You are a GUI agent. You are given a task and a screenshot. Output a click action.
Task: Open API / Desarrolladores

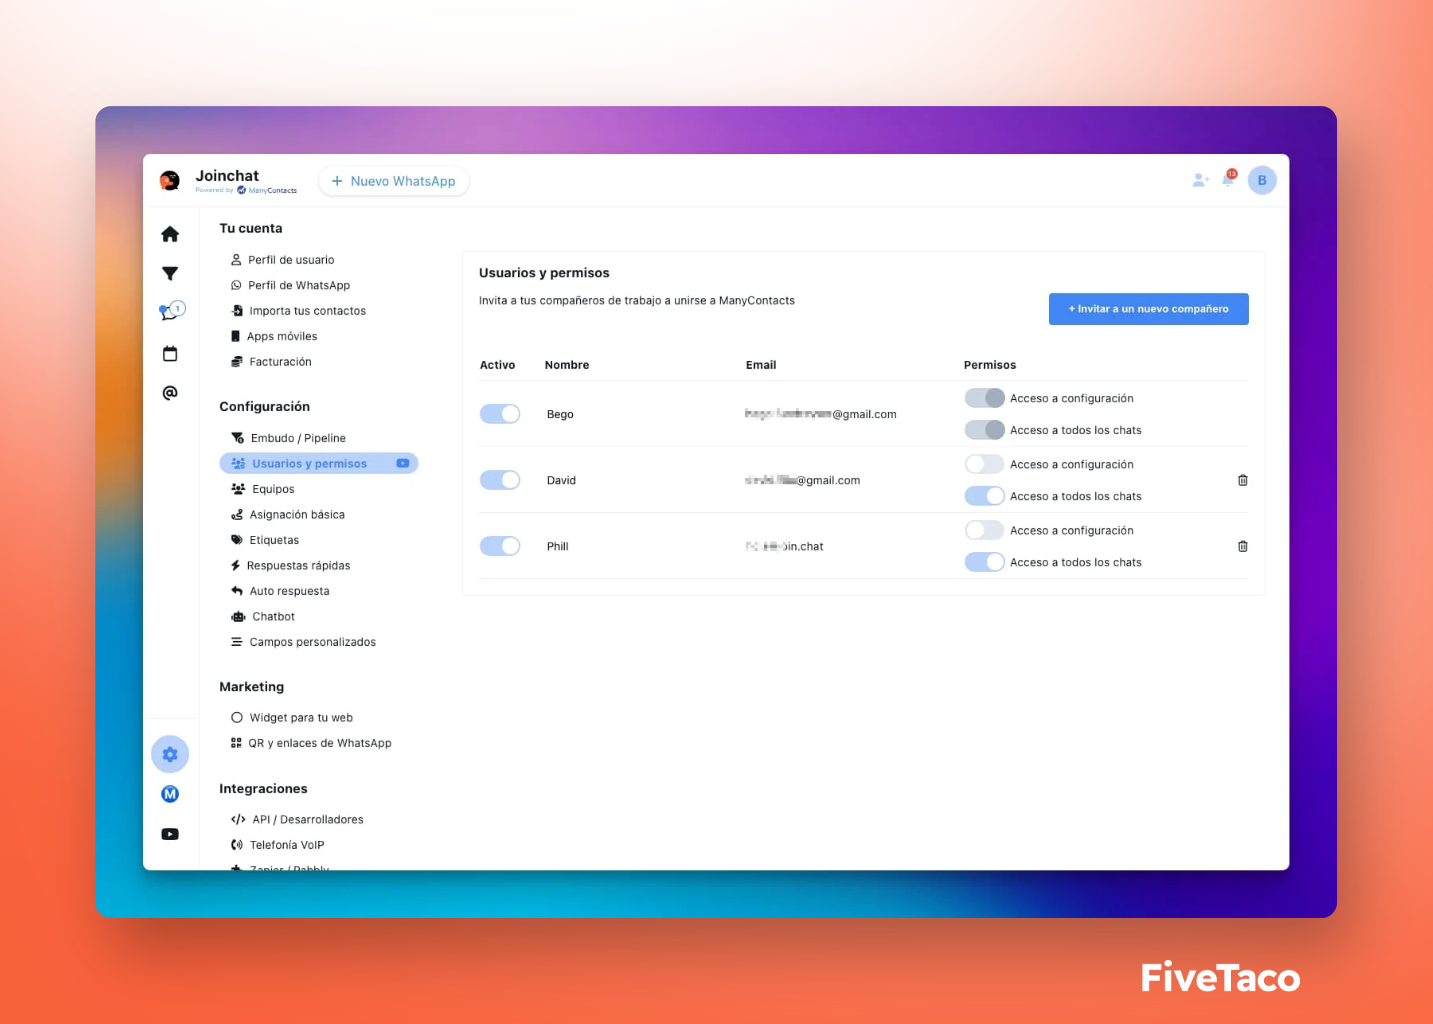[297, 820]
